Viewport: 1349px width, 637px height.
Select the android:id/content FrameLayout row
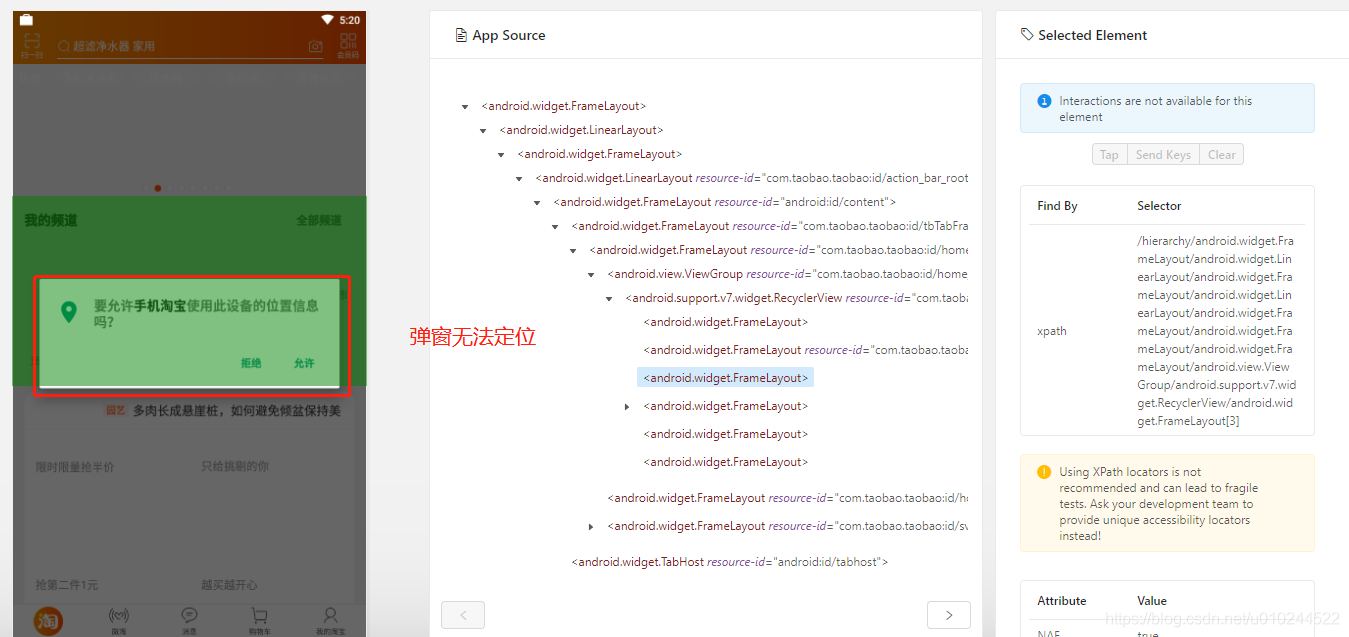coord(724,202)
